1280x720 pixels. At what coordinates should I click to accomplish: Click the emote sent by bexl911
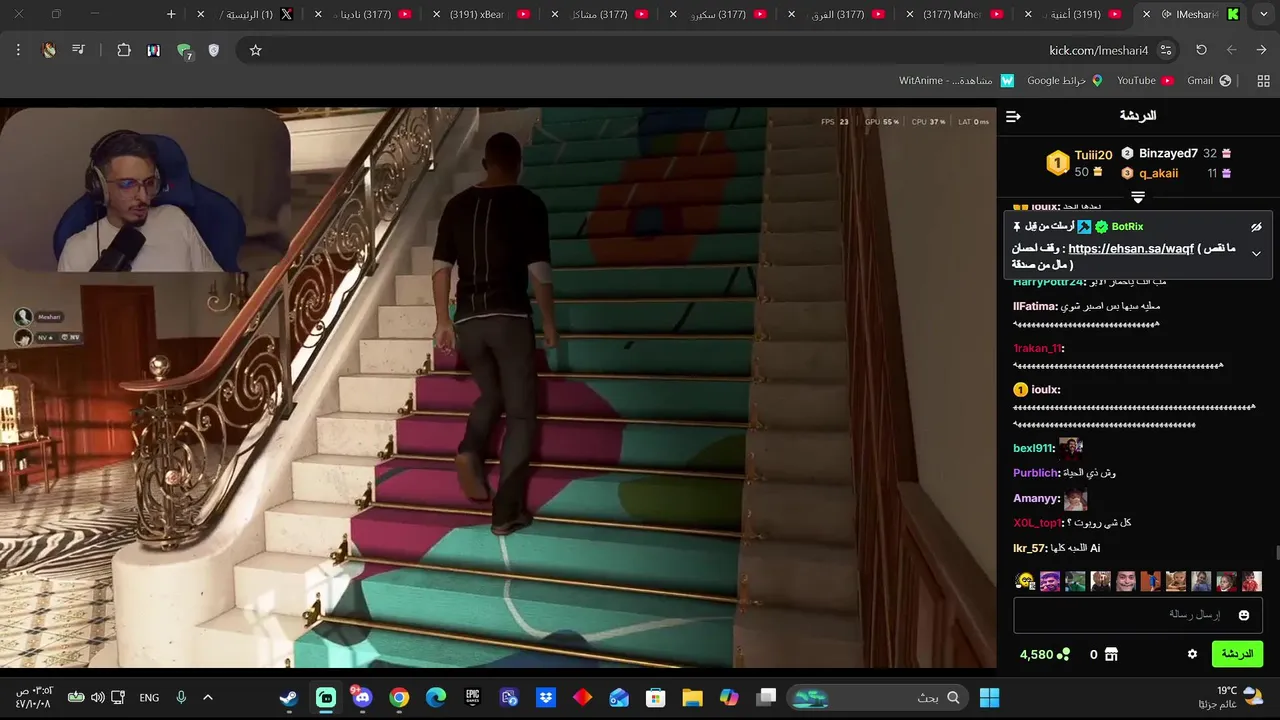point(1071,447)
